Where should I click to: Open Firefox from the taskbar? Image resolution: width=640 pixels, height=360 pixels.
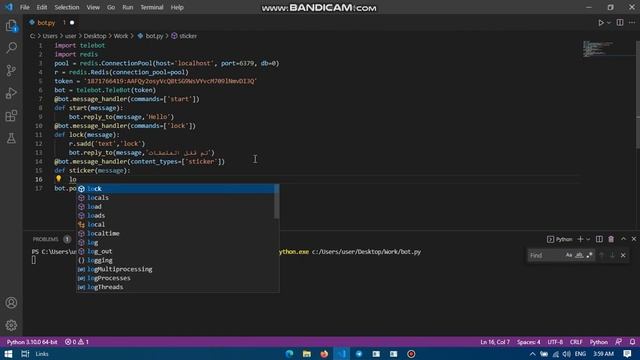pos(324,354)
